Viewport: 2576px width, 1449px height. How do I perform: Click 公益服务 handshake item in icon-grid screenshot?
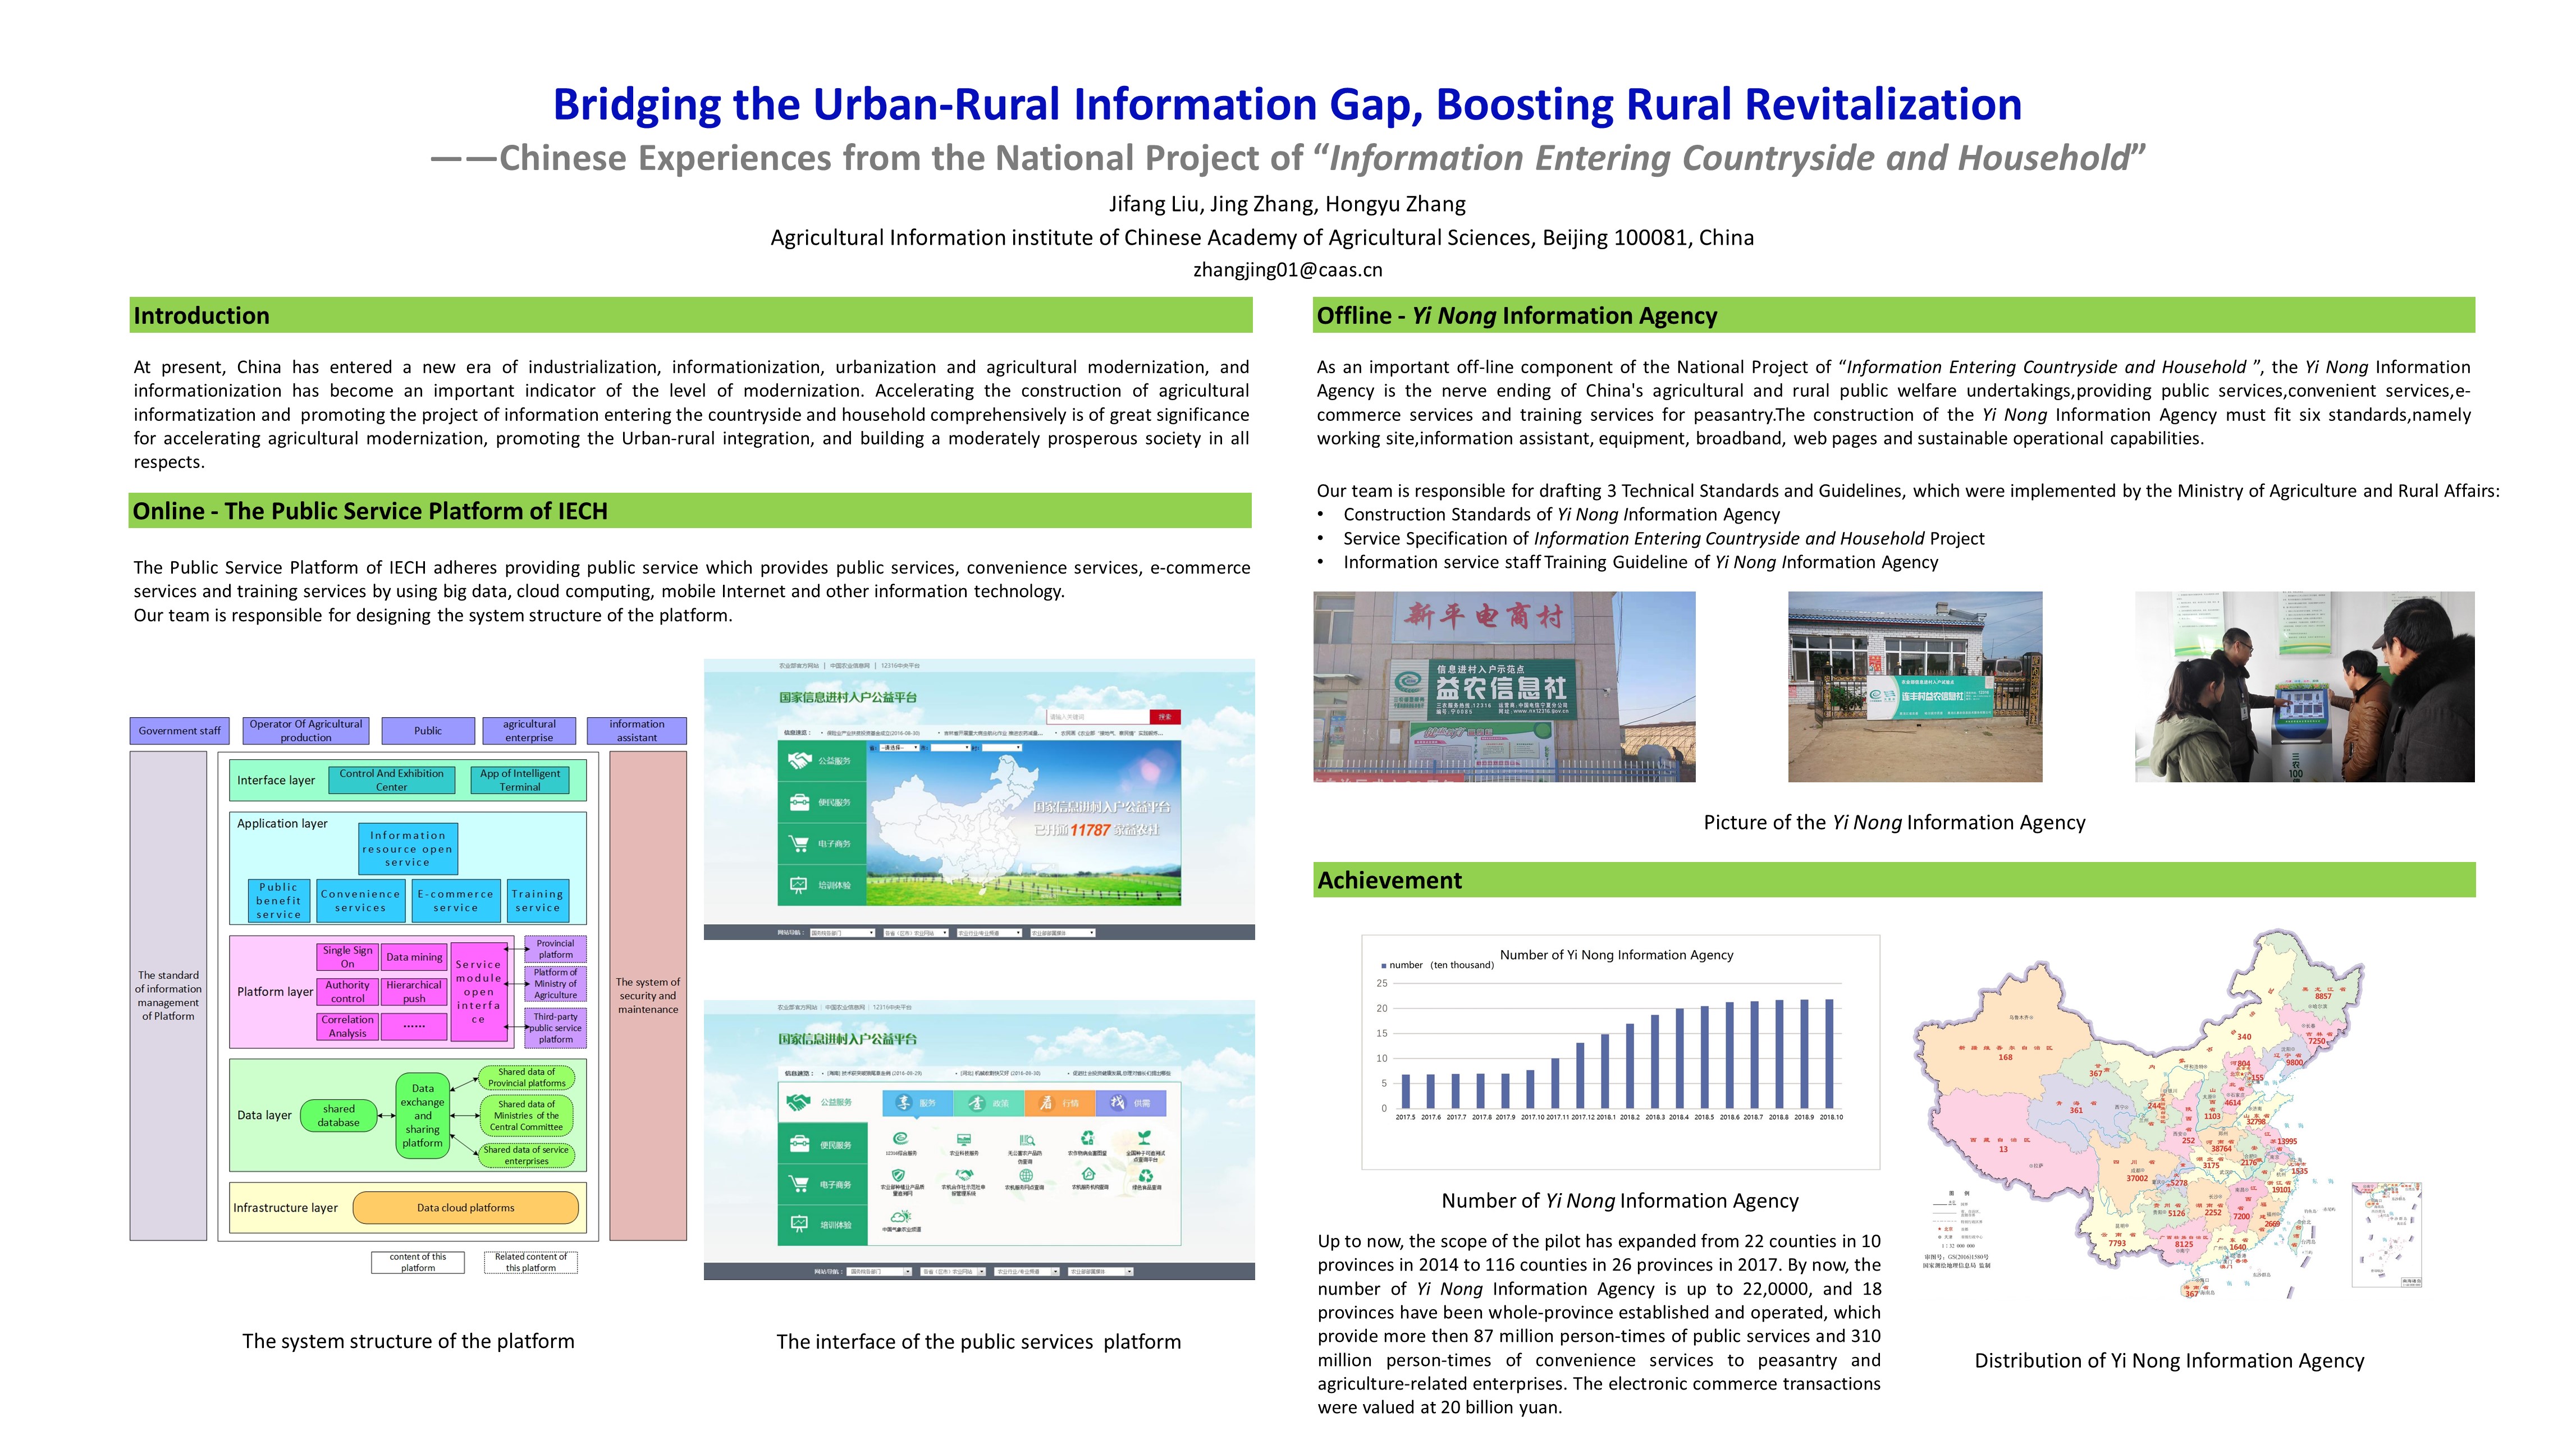tap(823, 1102)
